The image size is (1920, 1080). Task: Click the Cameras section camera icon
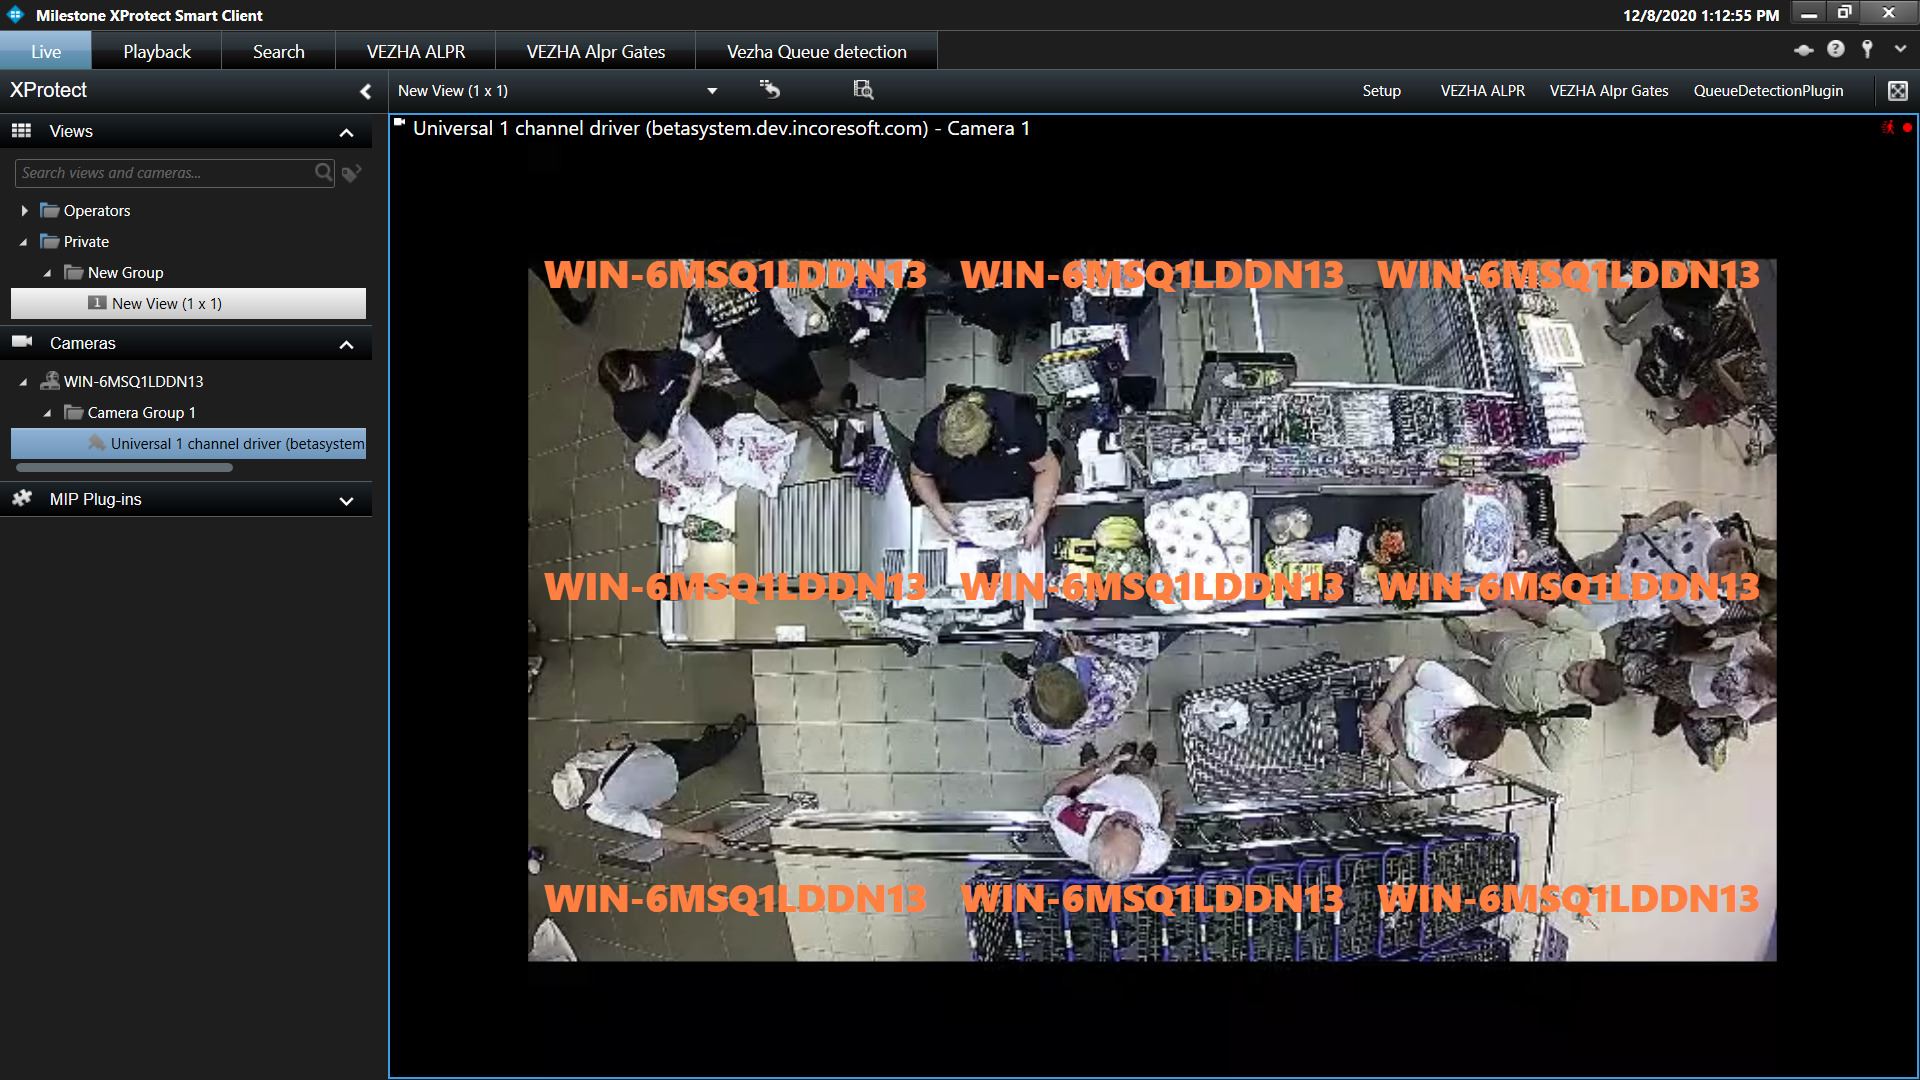pos(22,342)
